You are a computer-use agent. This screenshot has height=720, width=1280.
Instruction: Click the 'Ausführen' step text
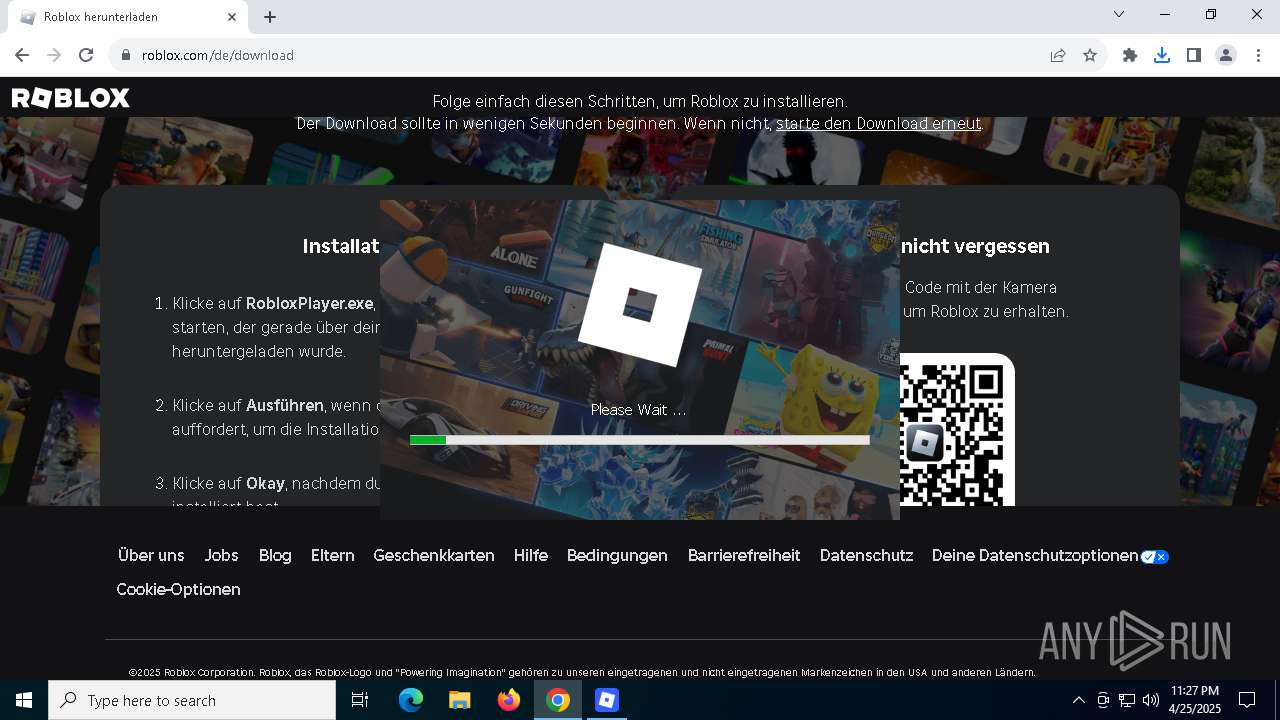pyautogui.click(x=285, y=405)
